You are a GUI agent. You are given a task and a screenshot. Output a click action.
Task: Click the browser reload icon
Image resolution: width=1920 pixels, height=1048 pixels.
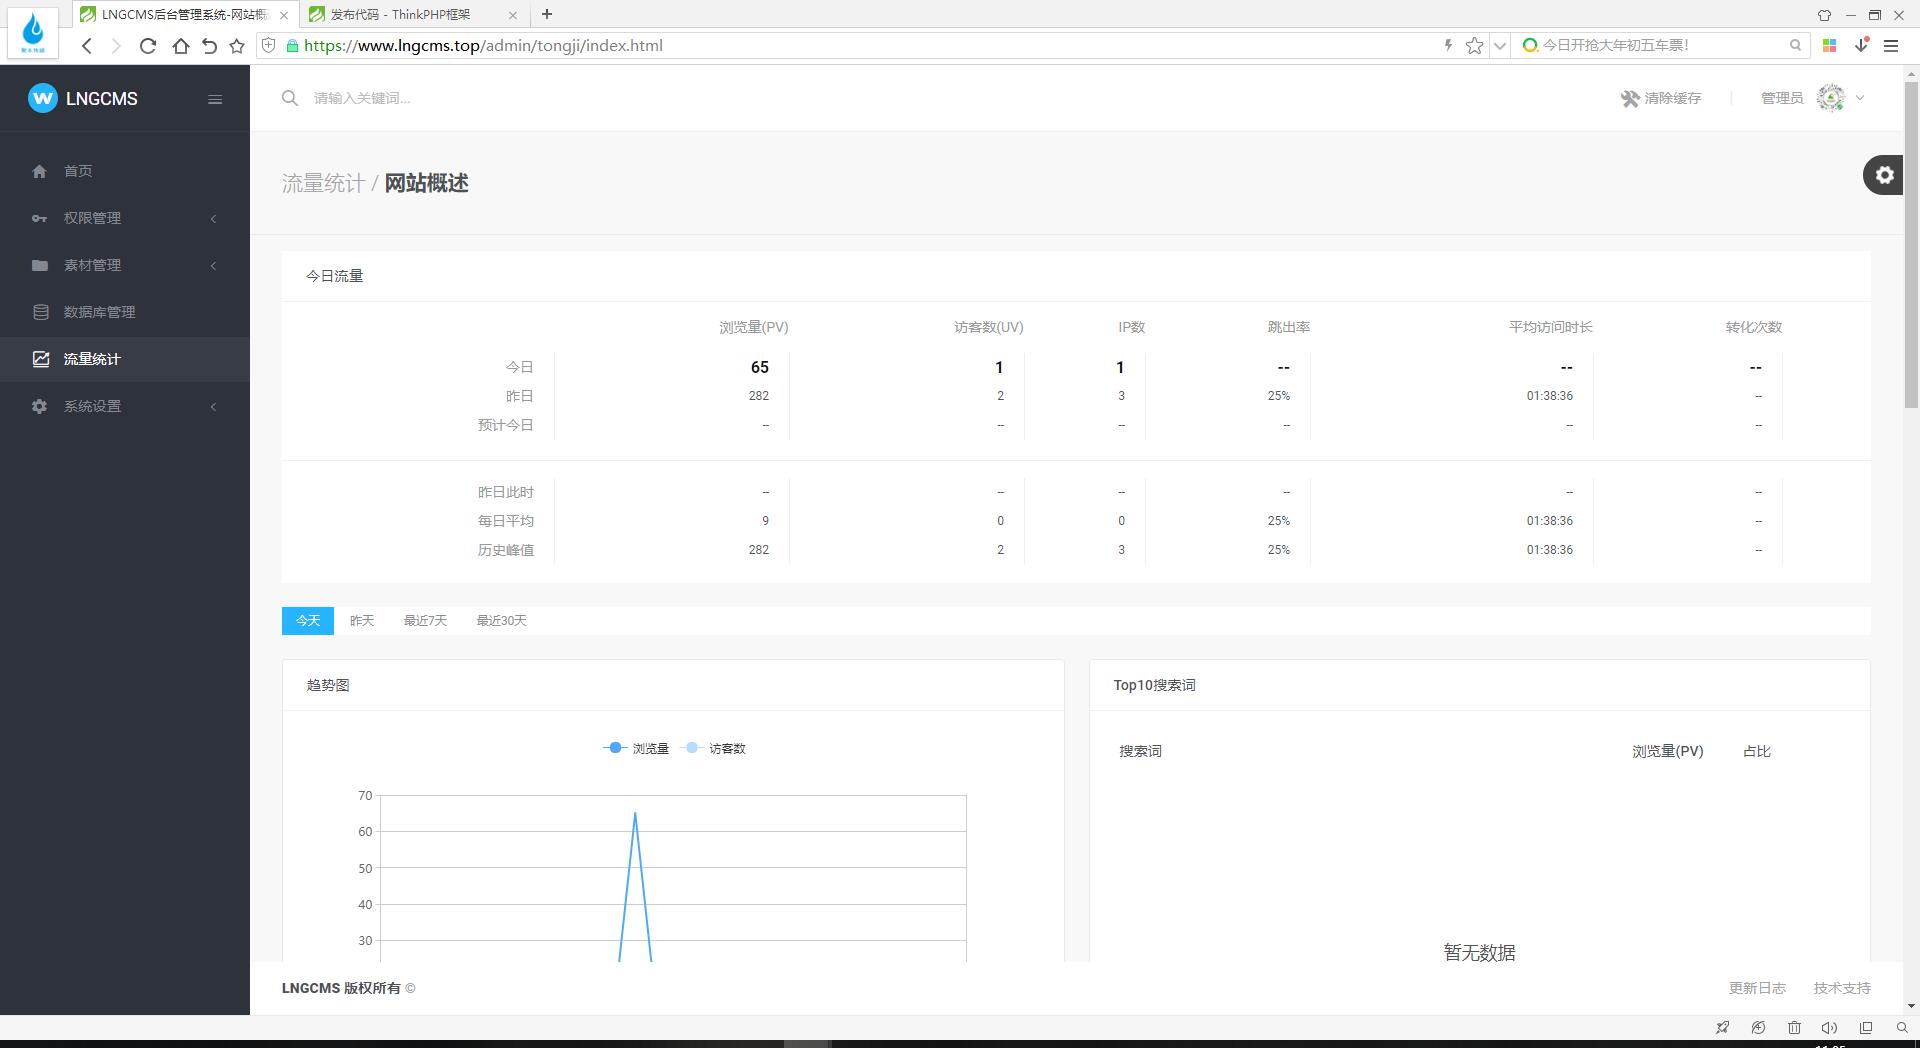(148, 46)
